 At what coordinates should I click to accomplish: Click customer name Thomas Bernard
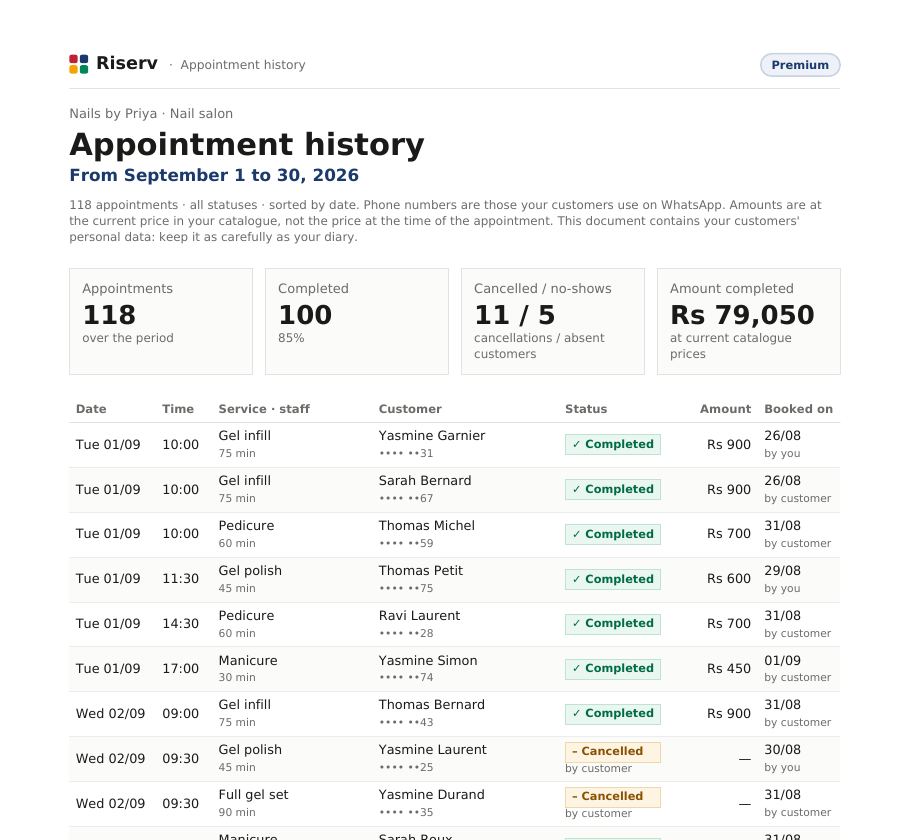tap(431, 705)
